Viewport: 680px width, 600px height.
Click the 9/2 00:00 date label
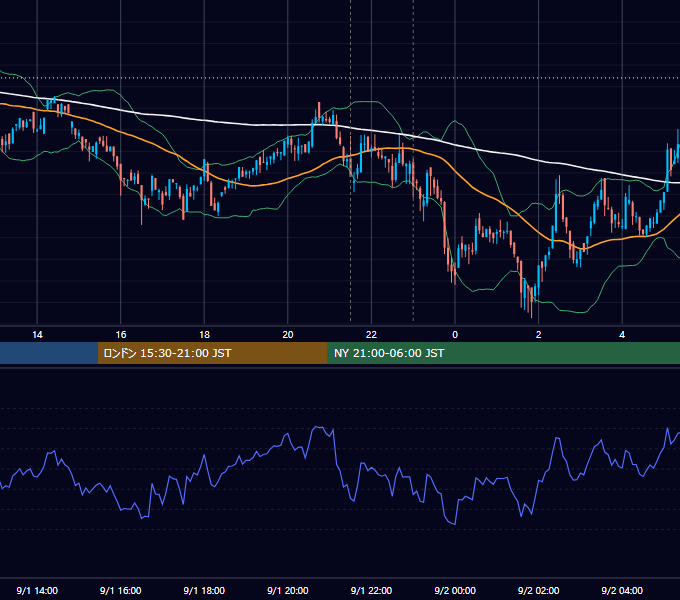point(455,590)
